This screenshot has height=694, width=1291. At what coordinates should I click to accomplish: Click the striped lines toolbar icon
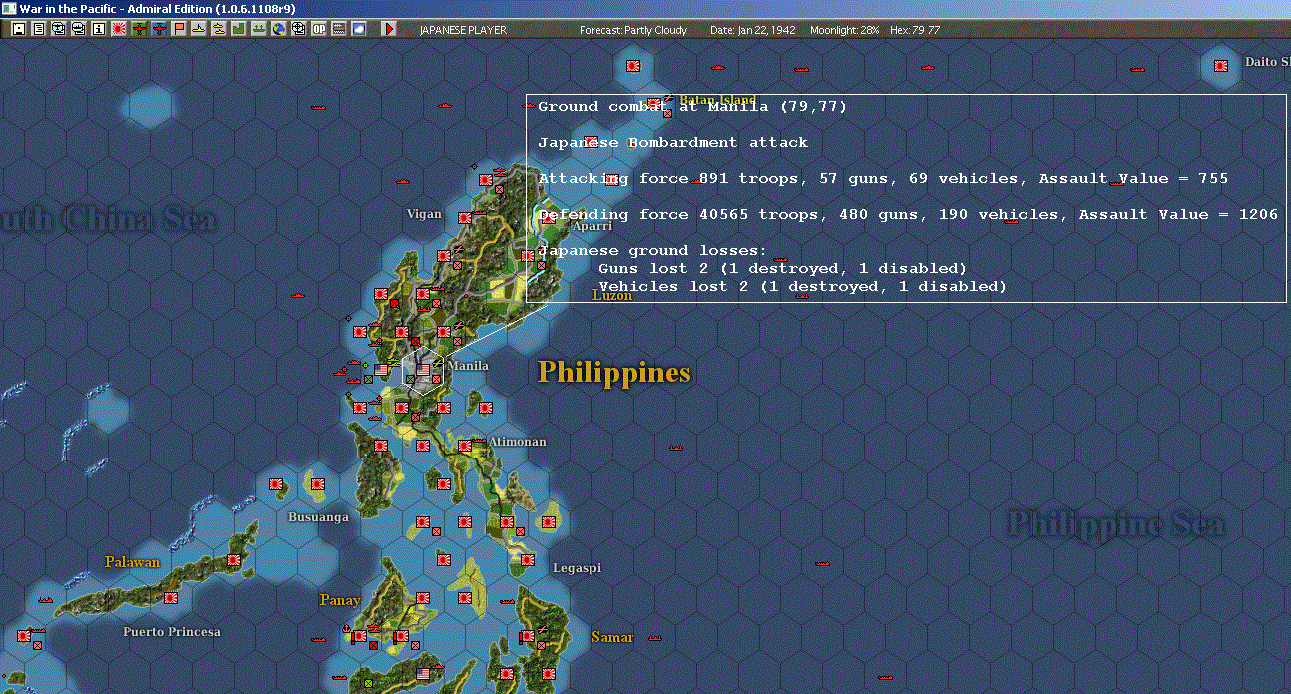(339, 29)
